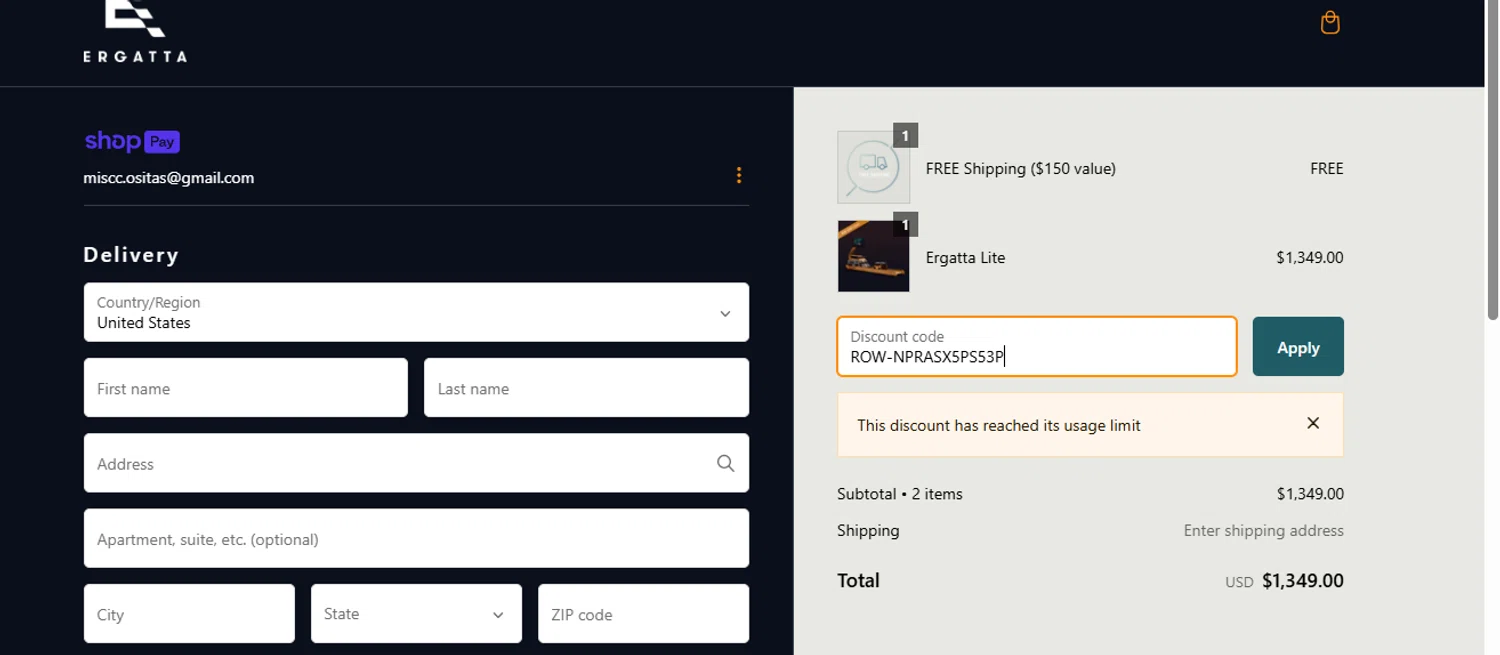Select the Ergatta Lite product thumbnail
1500x655 pixels.
tap(873, 256)
